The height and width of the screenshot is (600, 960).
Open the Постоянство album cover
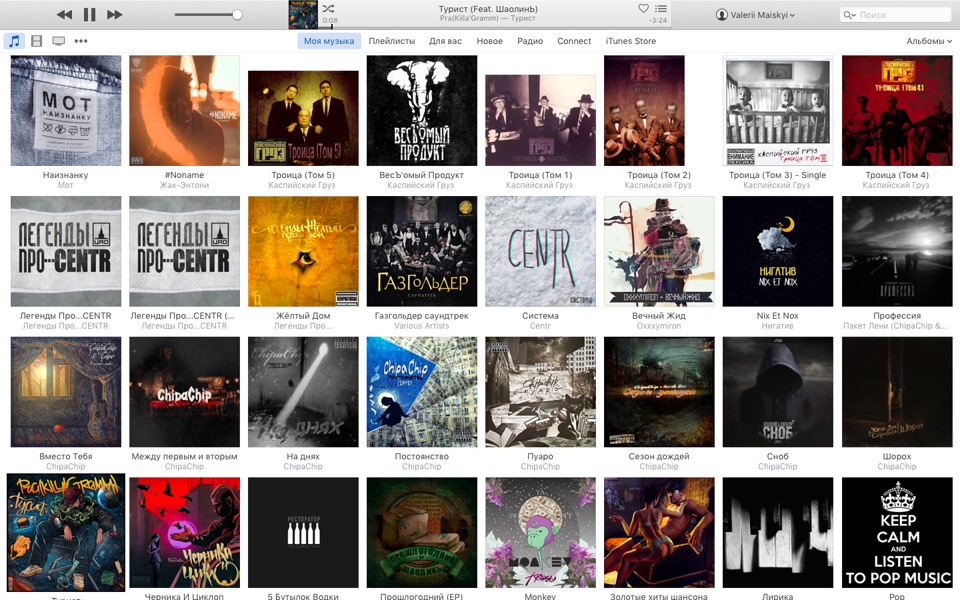422,392
